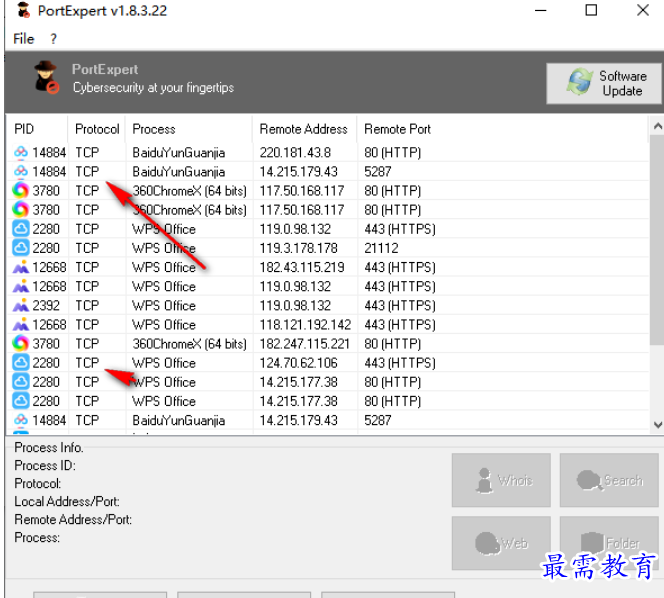Click the WPS Office icon for 118.121.192.142
Screen dimensions: 664x598
point(20,324)
